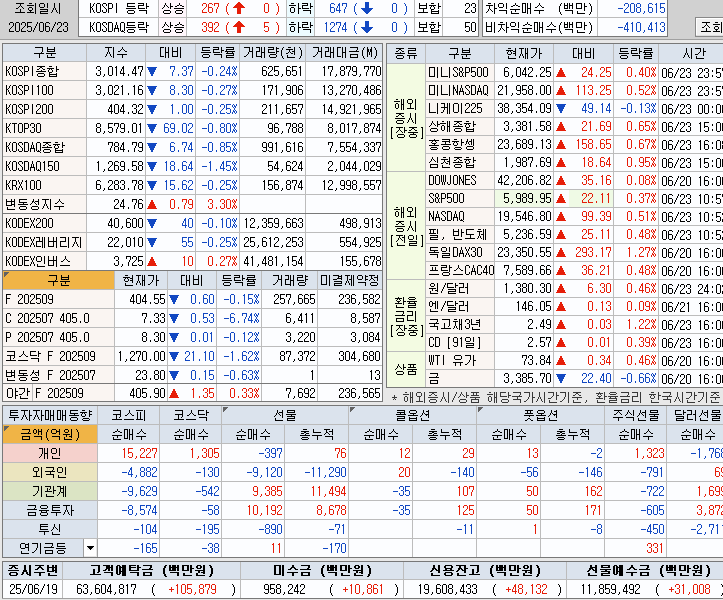This screenshot has width=723, height=600.
Task: Select the KODEX인버스 row label
Action: [x=44, y=261]
